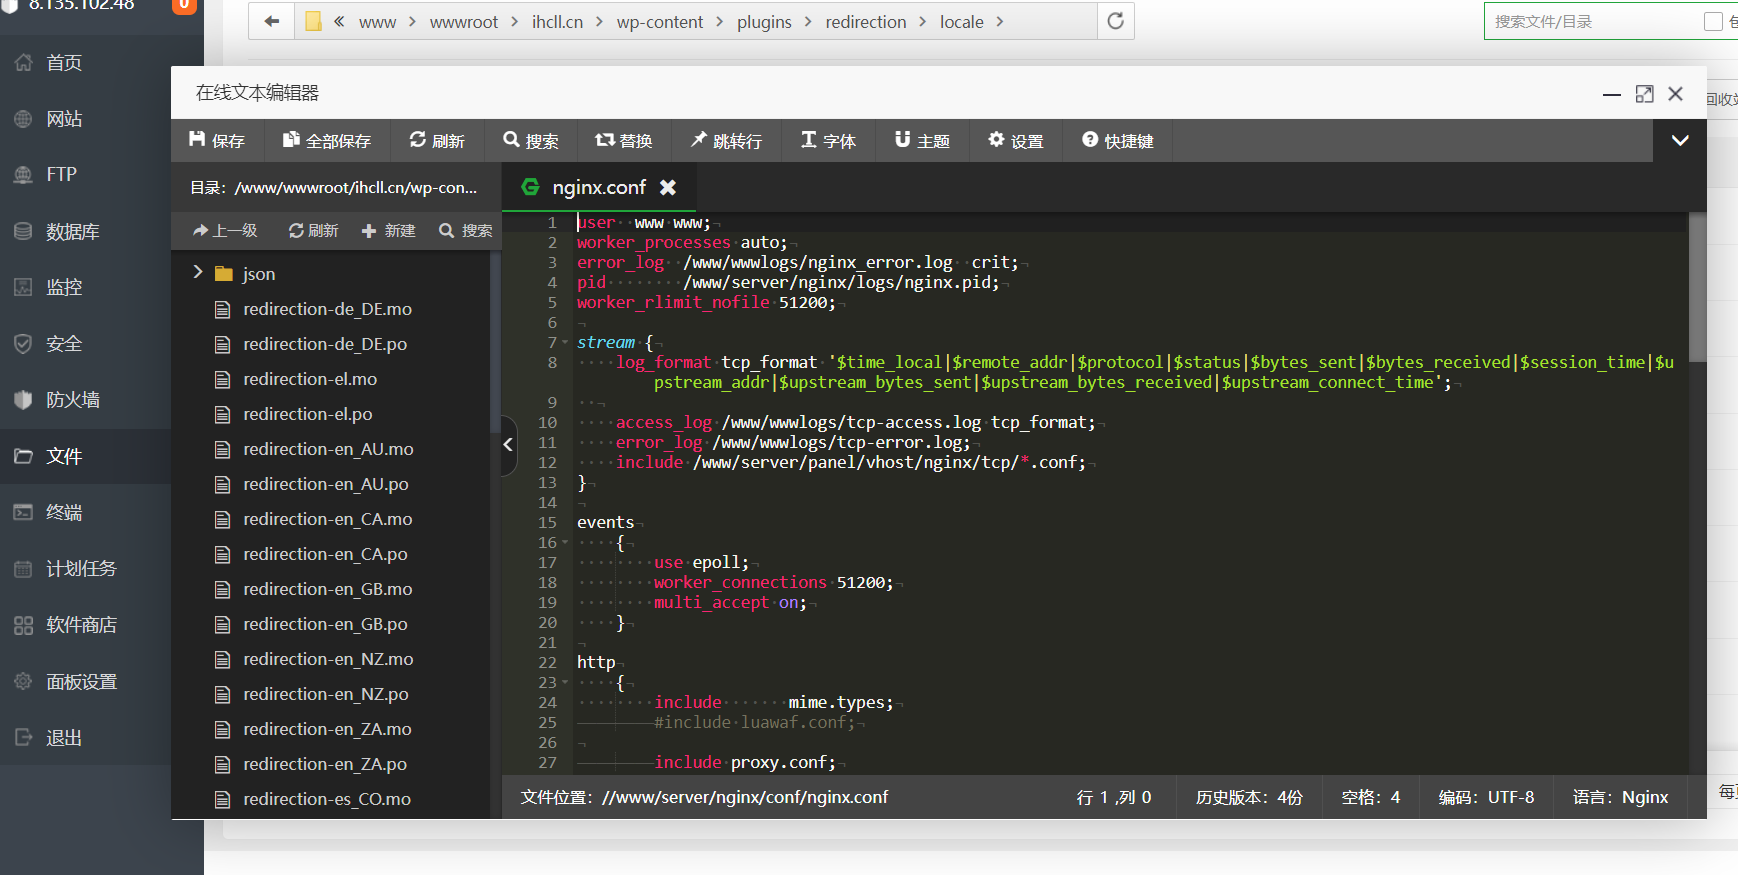Refresh the file manager path bar

click(x=1116, y=21)
